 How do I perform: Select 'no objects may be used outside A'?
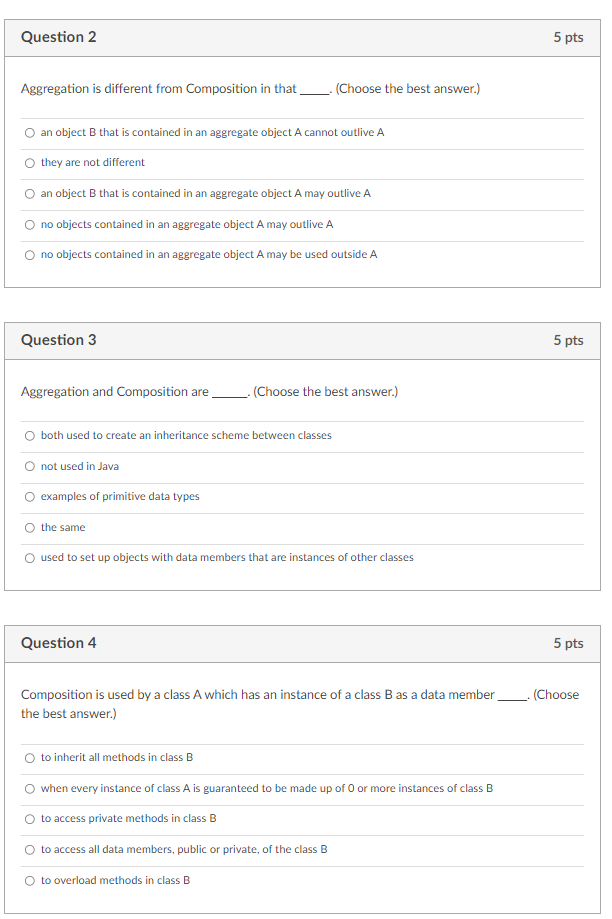click(30, 254)
